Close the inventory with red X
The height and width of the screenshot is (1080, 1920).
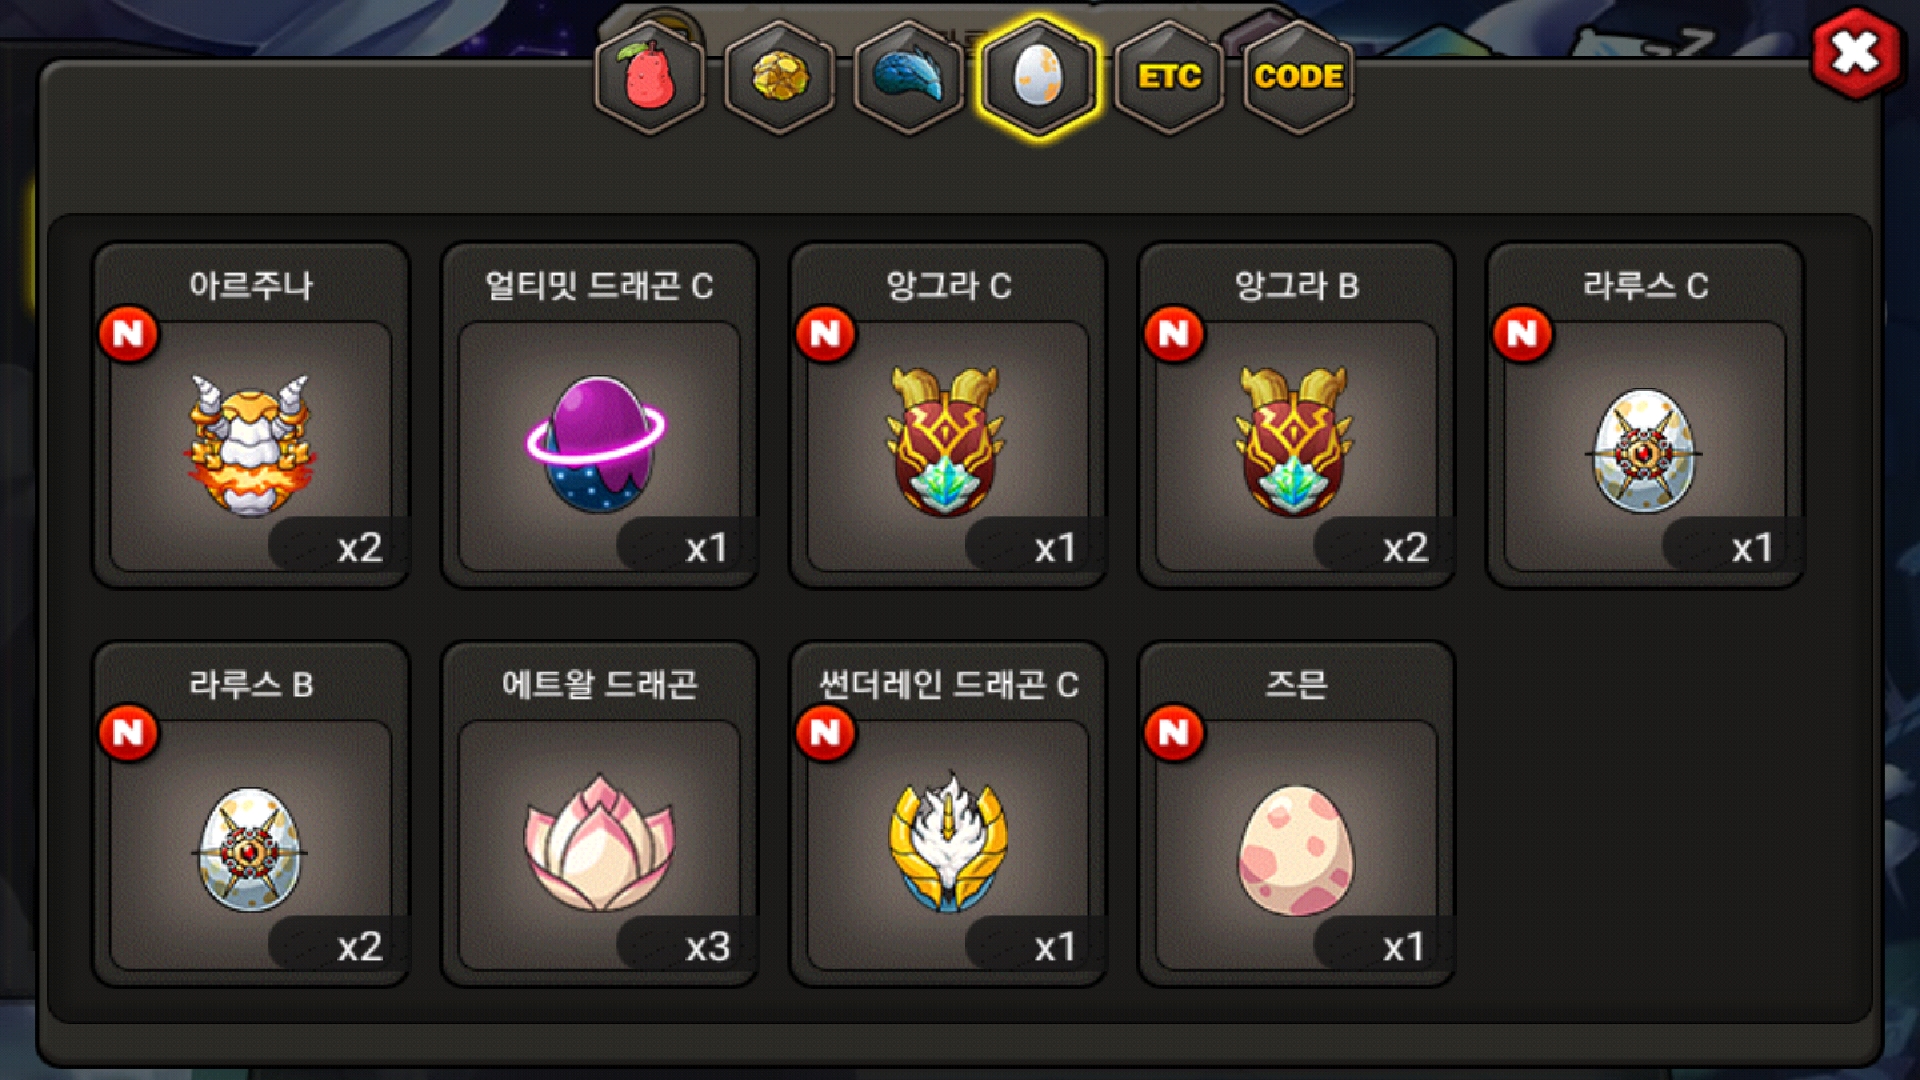(1856, 53)
